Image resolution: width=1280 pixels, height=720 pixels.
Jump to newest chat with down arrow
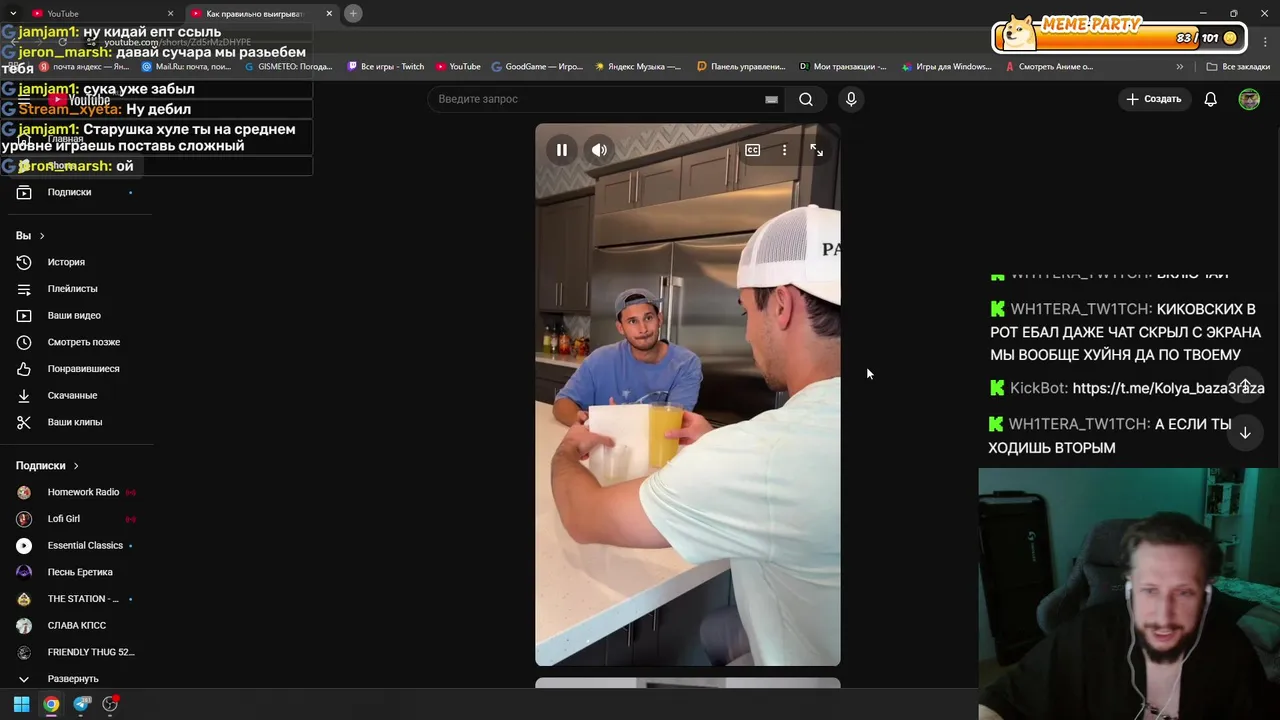coord(1245,433)
